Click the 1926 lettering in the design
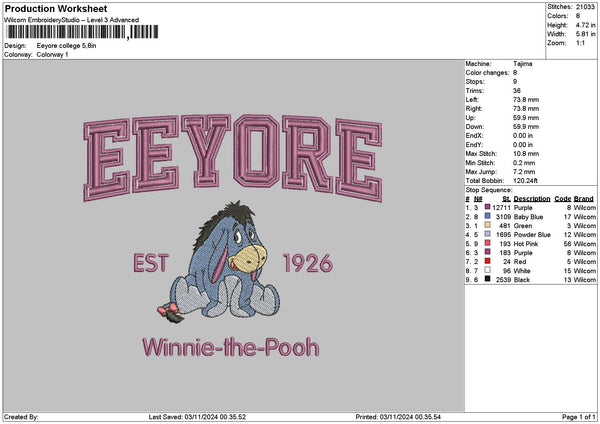 308,263
